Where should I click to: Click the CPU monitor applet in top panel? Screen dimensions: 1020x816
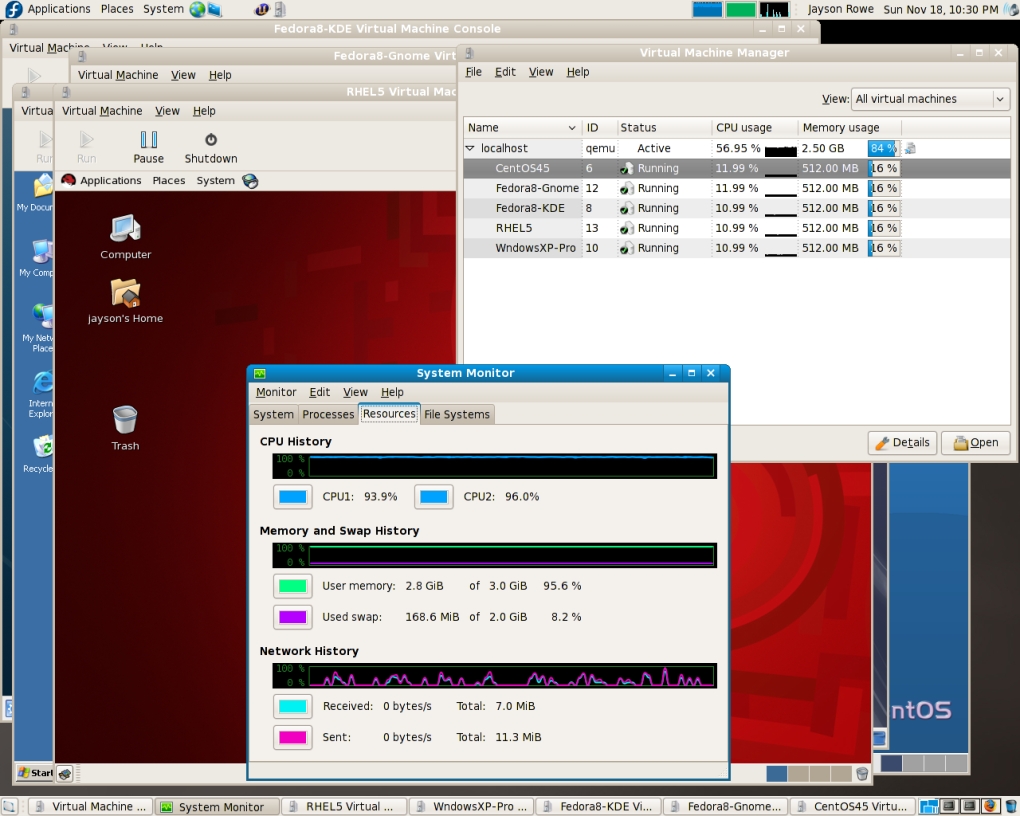(707, 9)
